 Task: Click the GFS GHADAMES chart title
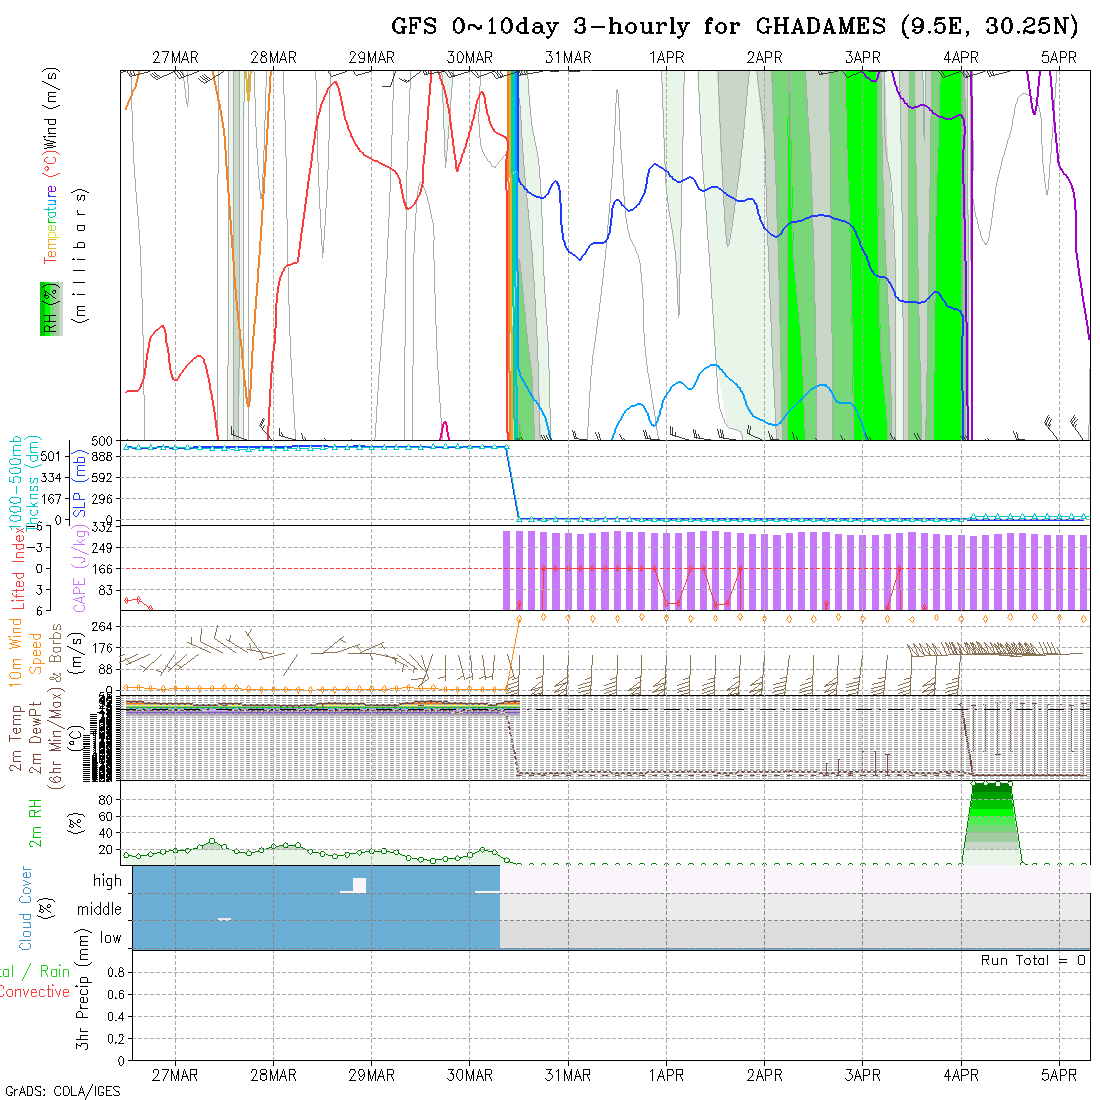pyautogui.click(x=734, y=27)
